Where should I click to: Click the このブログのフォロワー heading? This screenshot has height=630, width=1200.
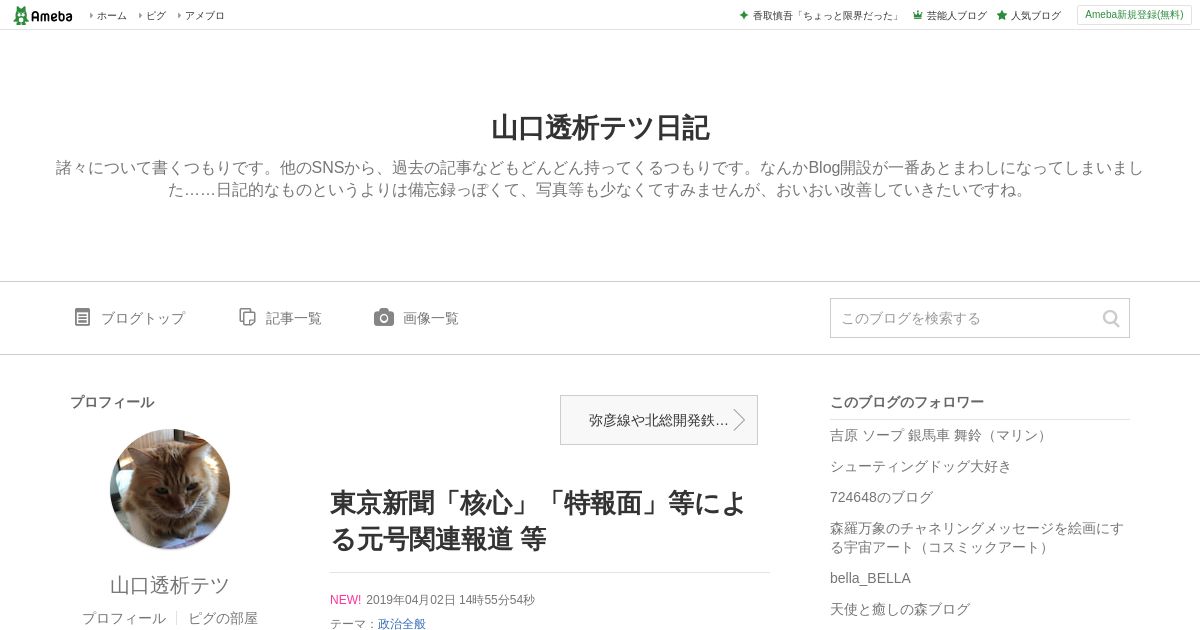pos(907,402)
